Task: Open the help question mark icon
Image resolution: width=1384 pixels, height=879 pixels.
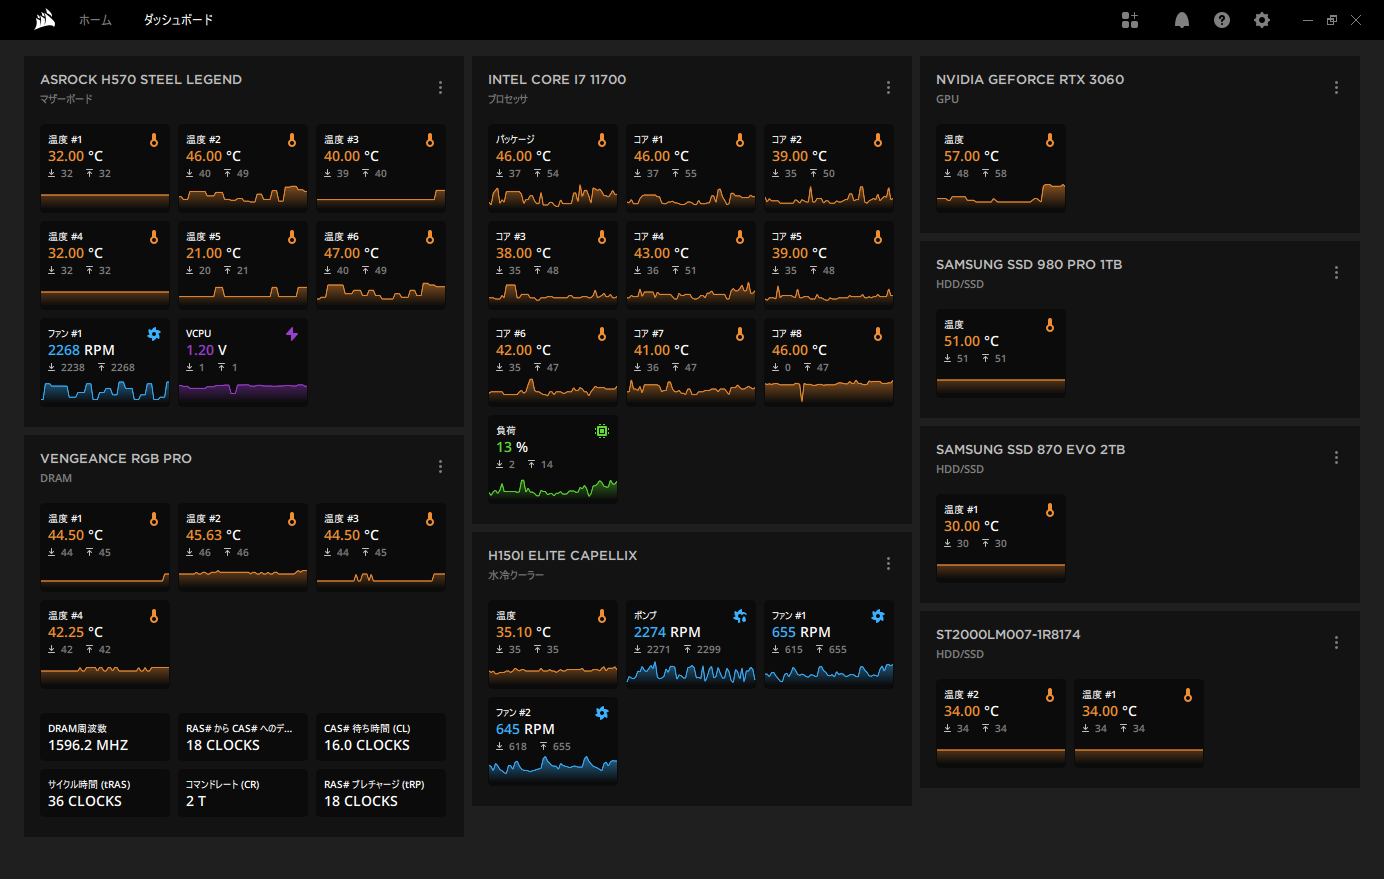Action: pos(1222,20)
